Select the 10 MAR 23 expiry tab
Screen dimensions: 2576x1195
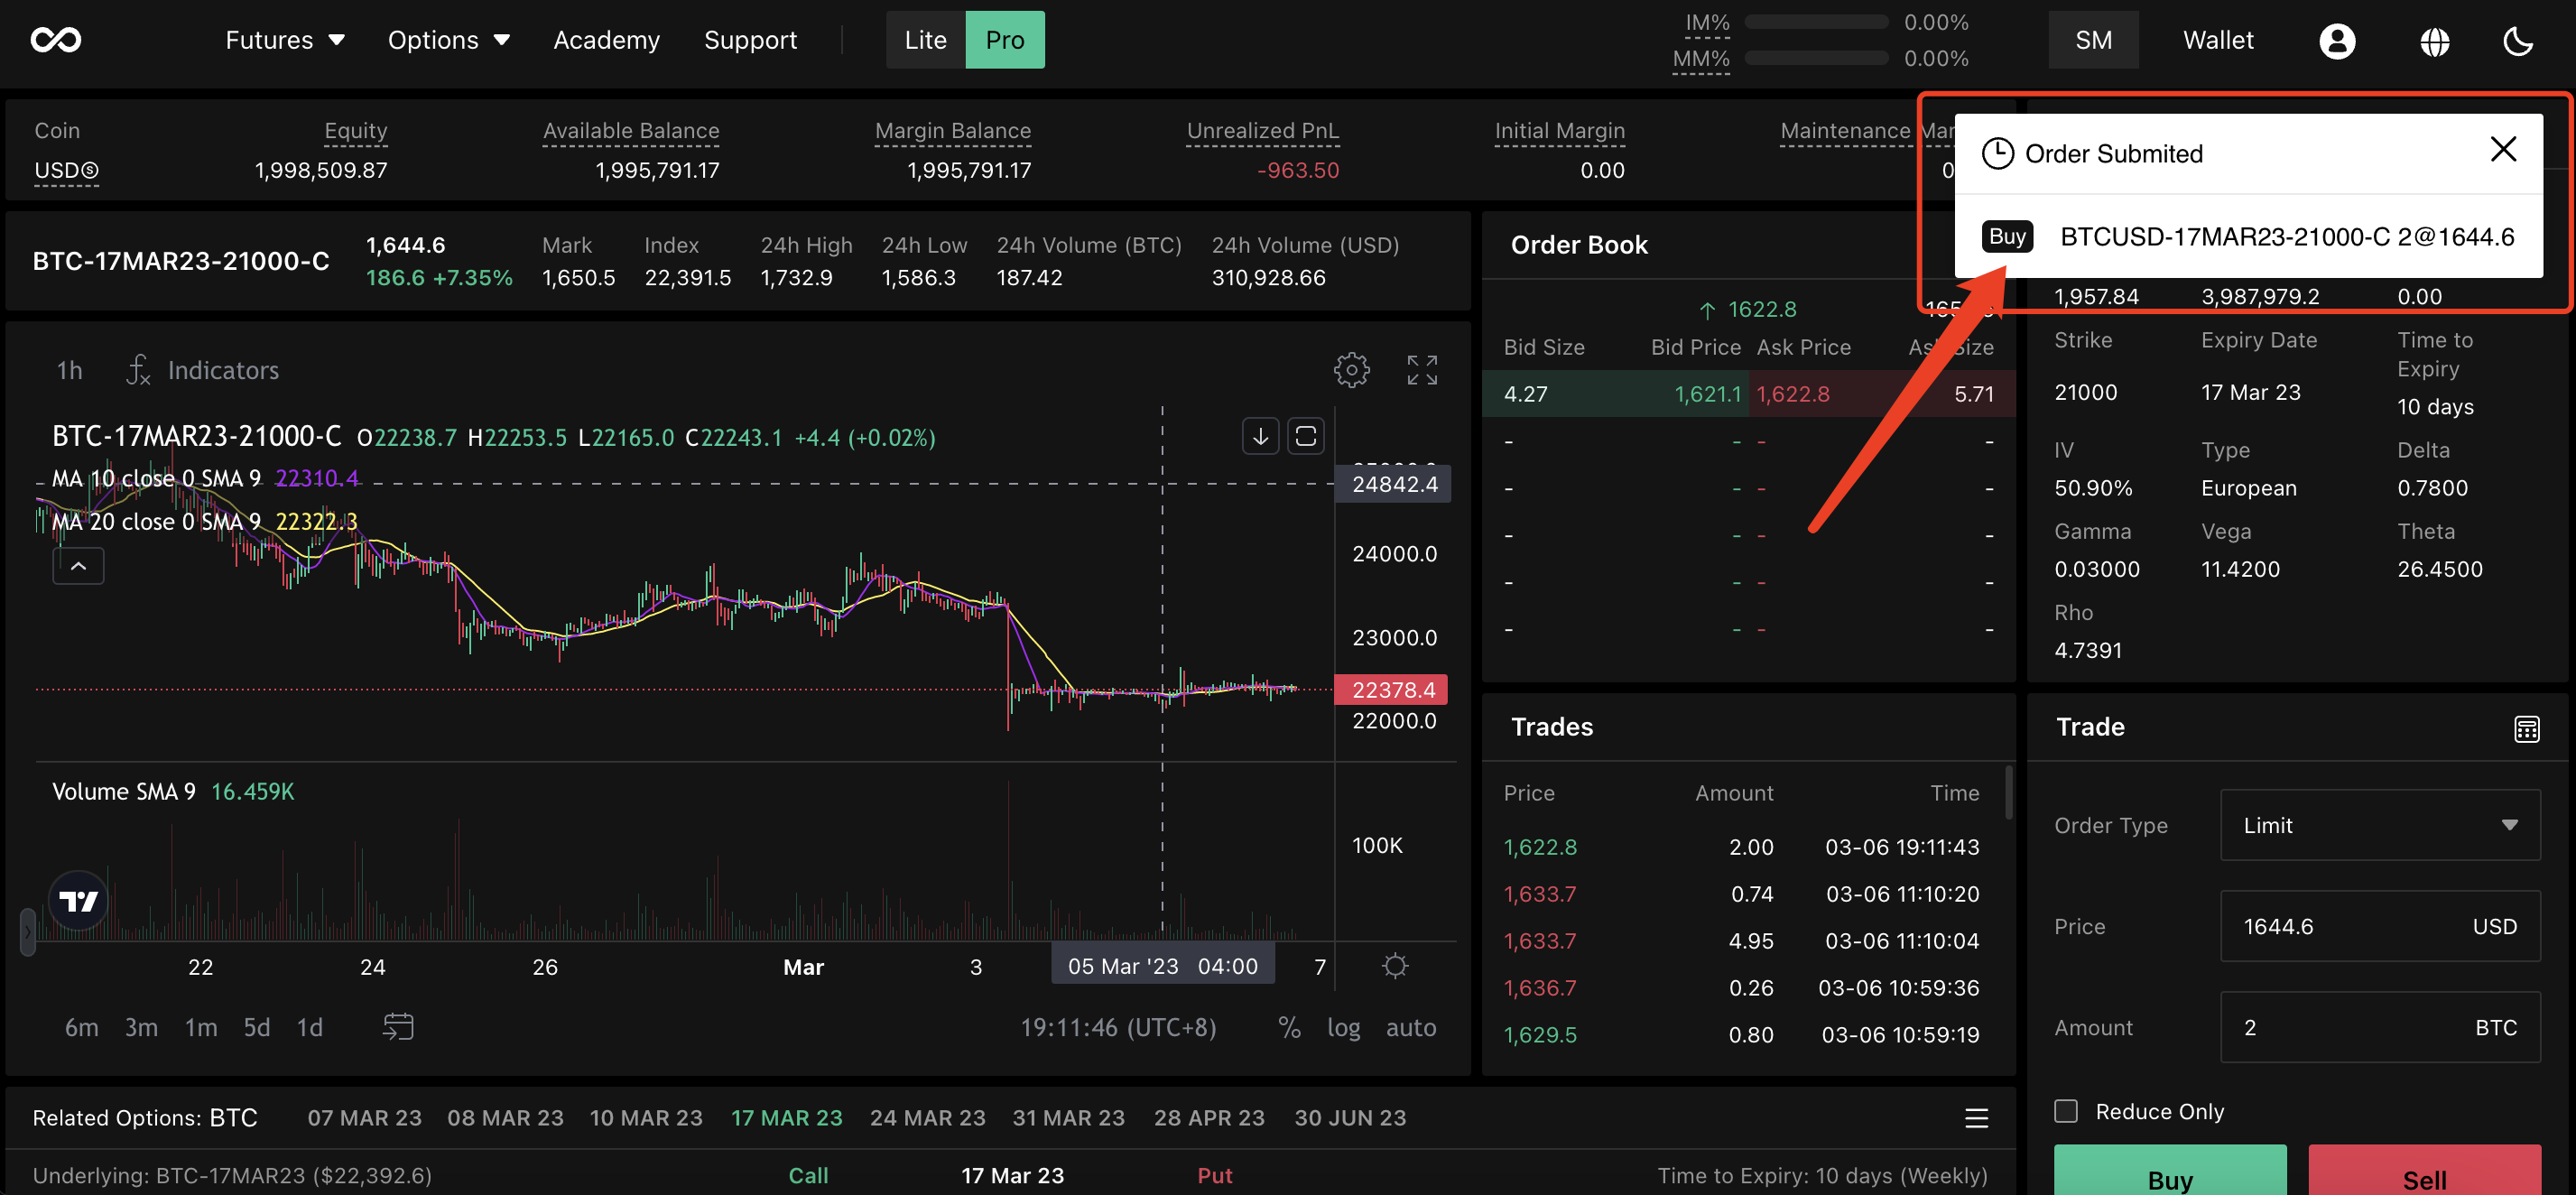[646, 1118]
